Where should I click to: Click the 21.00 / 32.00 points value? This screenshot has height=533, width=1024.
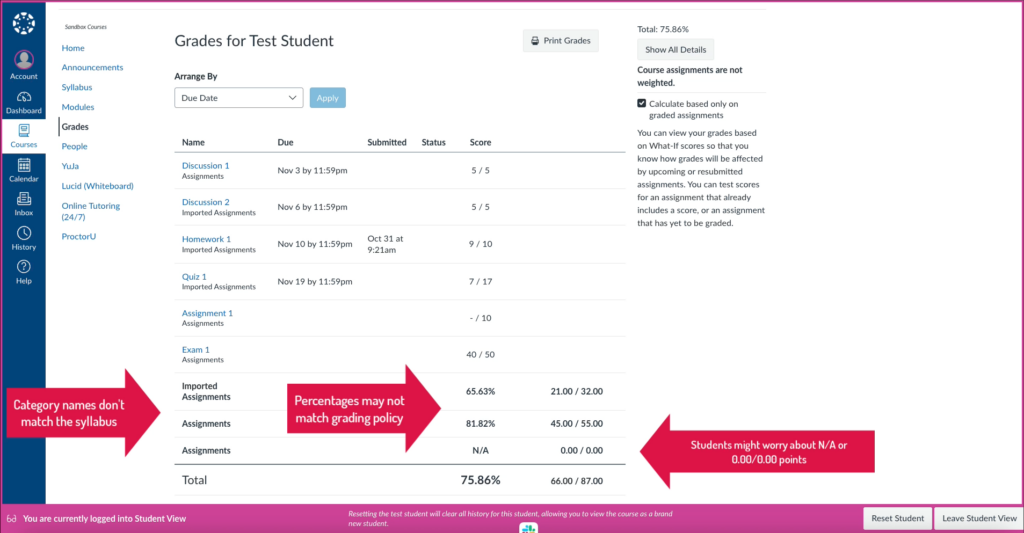[577, 391]
